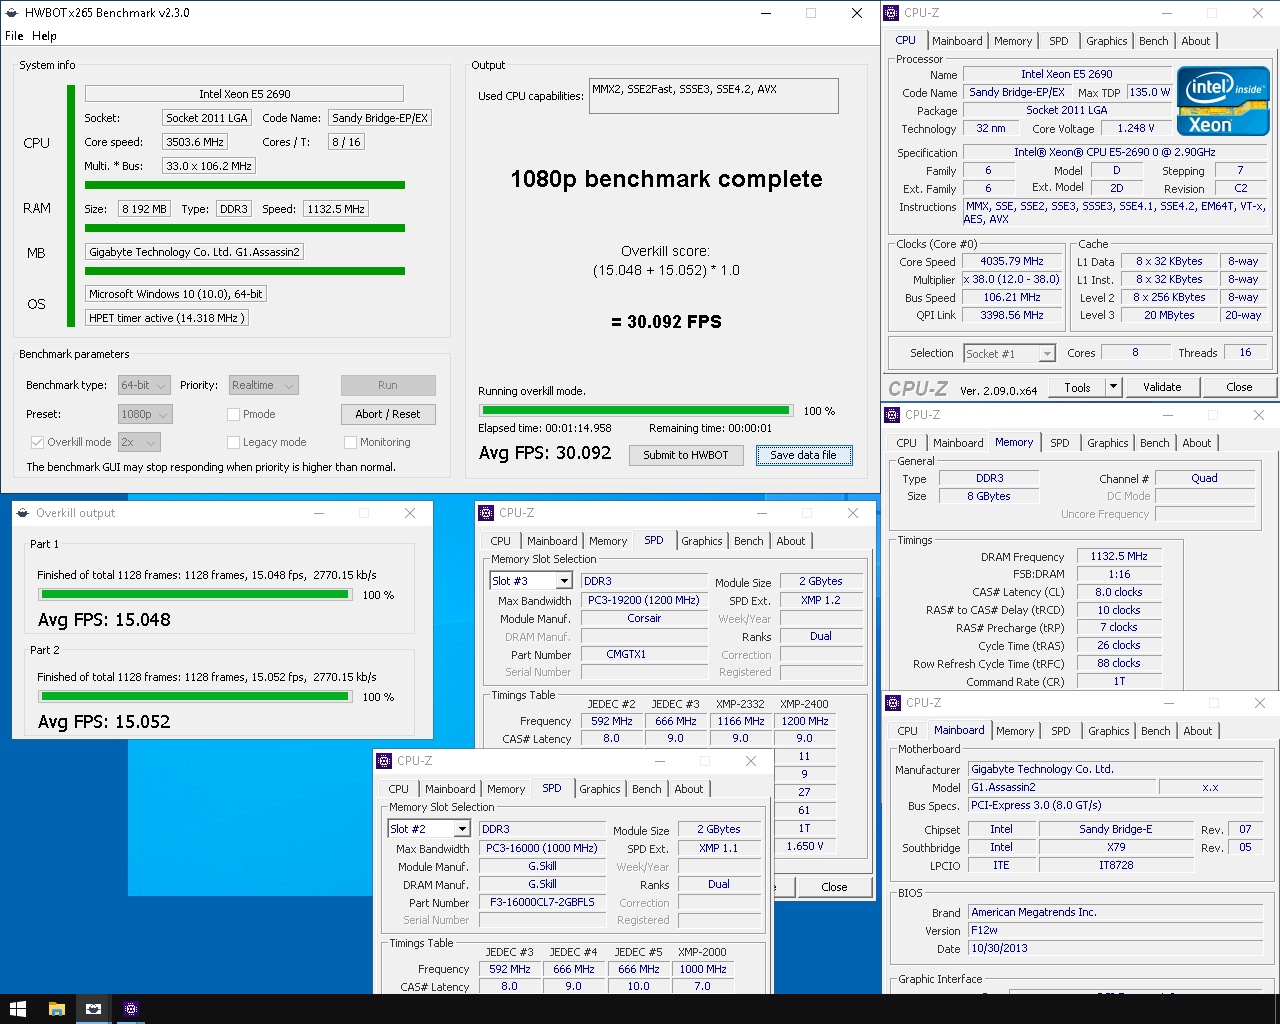The image size is (1280, 1024).
Task: Enable the Legacy mode checkbox
Action: point(233,442)
